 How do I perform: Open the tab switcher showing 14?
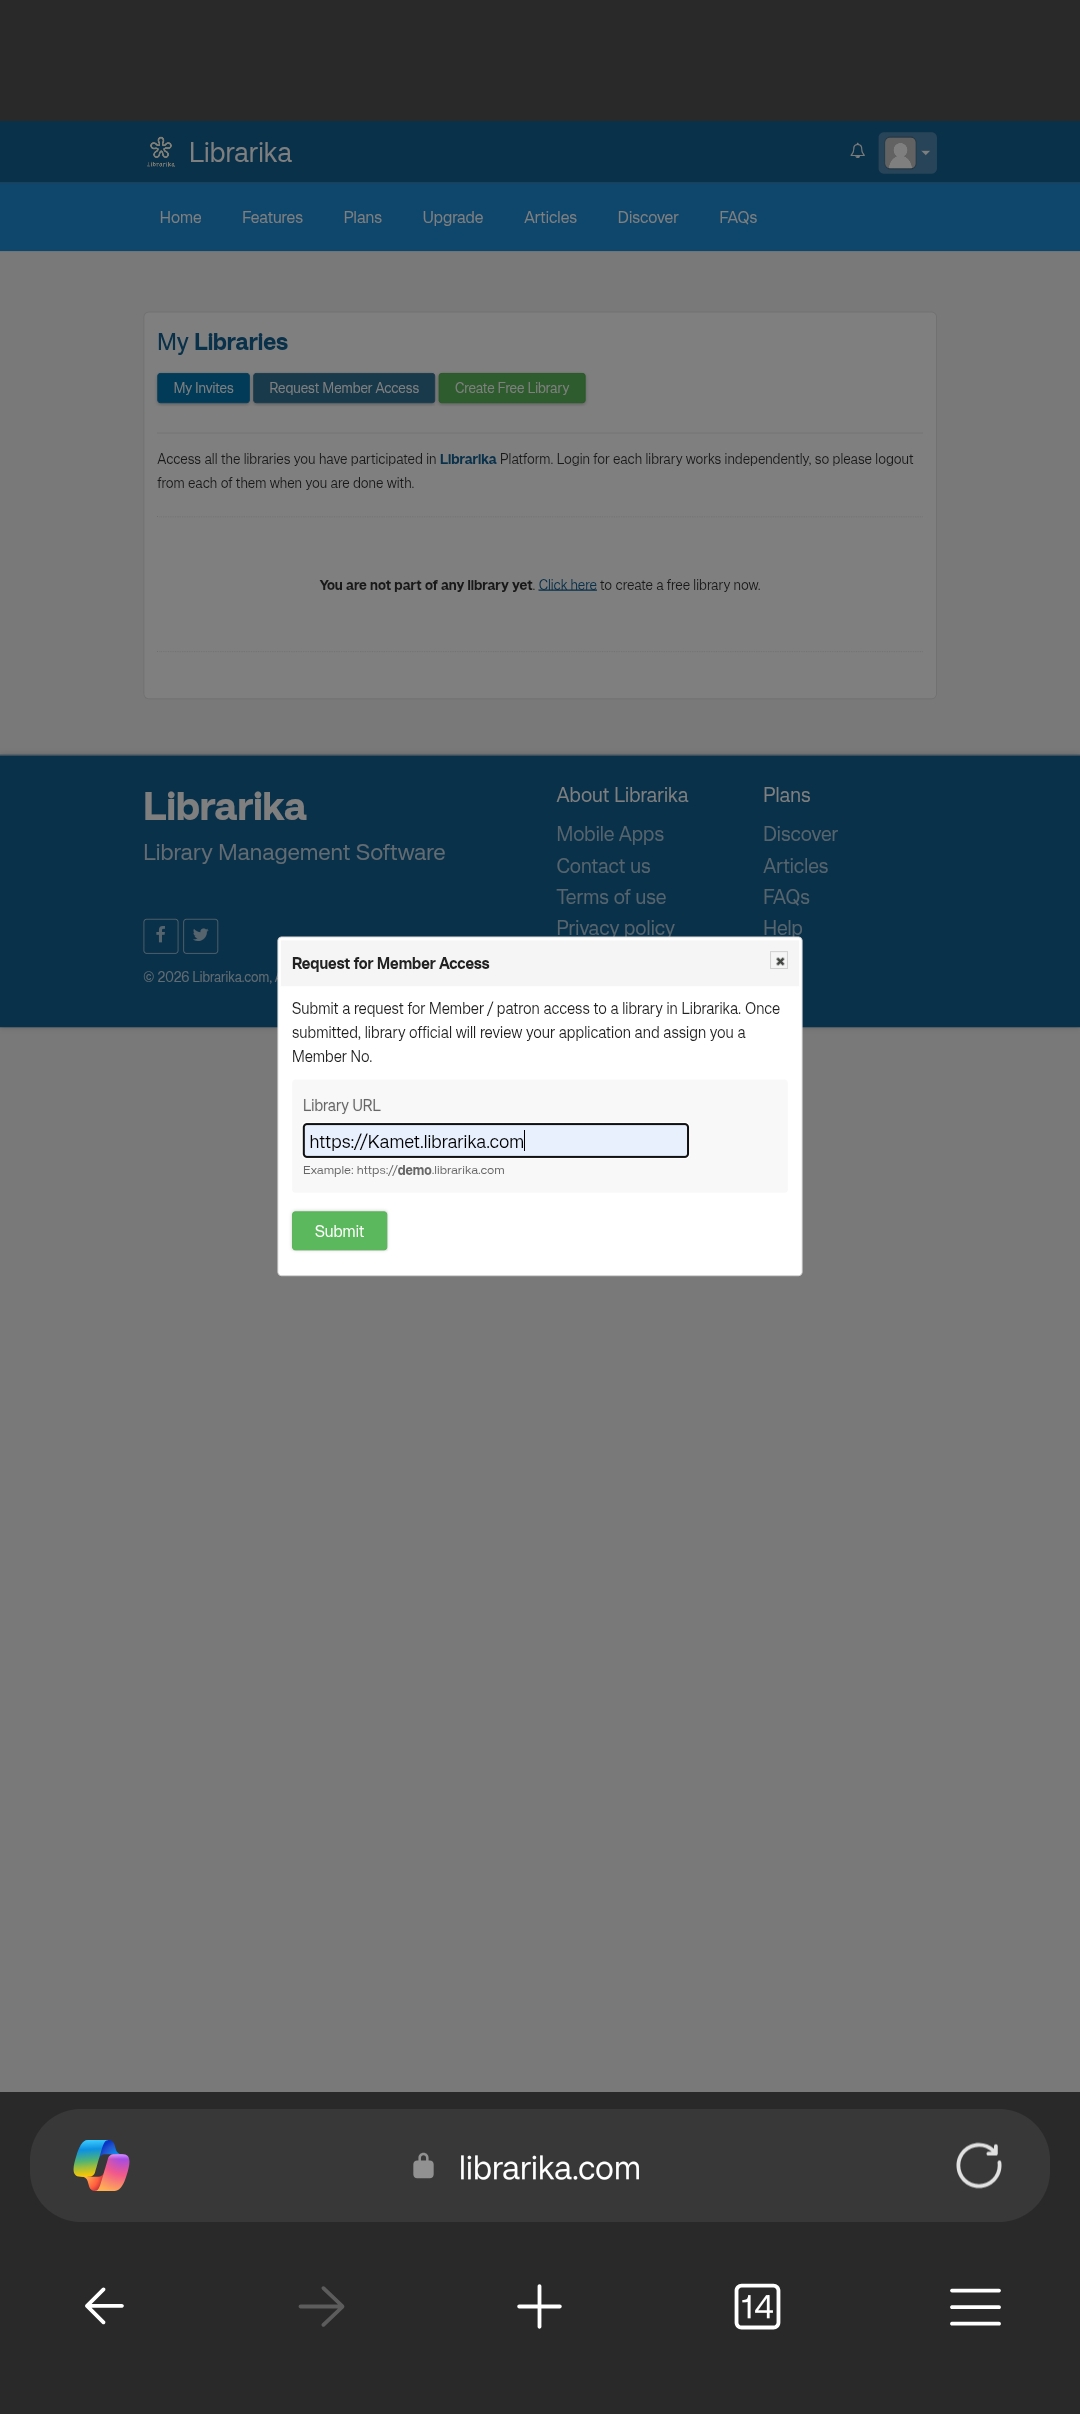coord(757,2306)
